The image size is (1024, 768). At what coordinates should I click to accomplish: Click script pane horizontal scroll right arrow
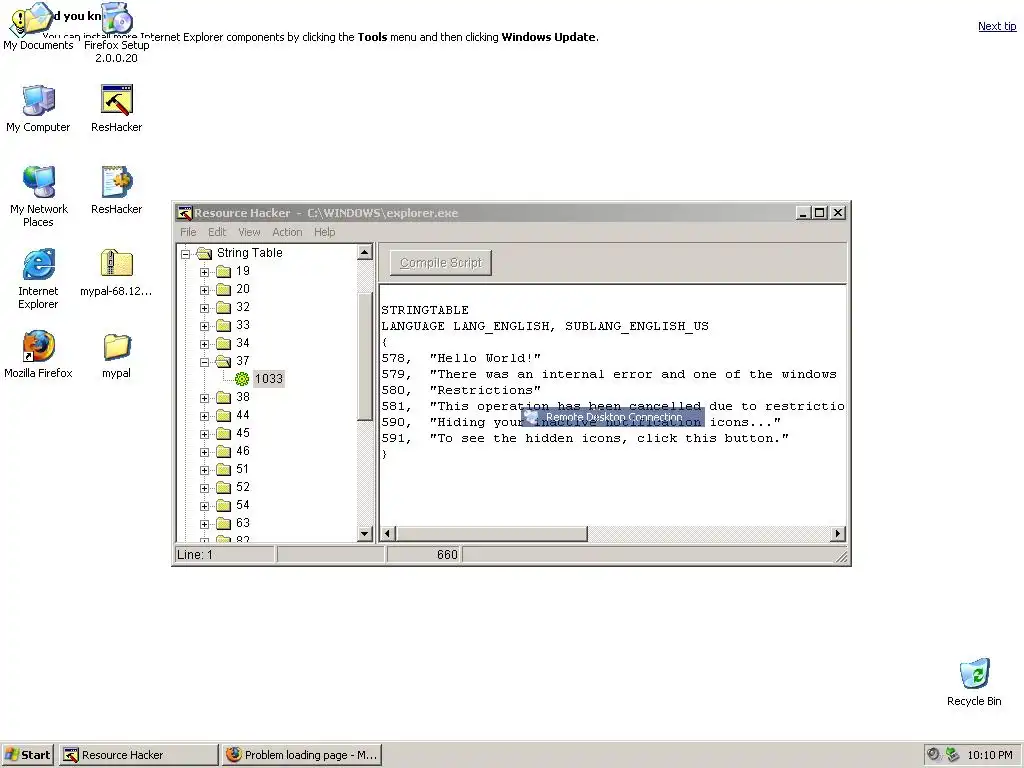(838, 534)
